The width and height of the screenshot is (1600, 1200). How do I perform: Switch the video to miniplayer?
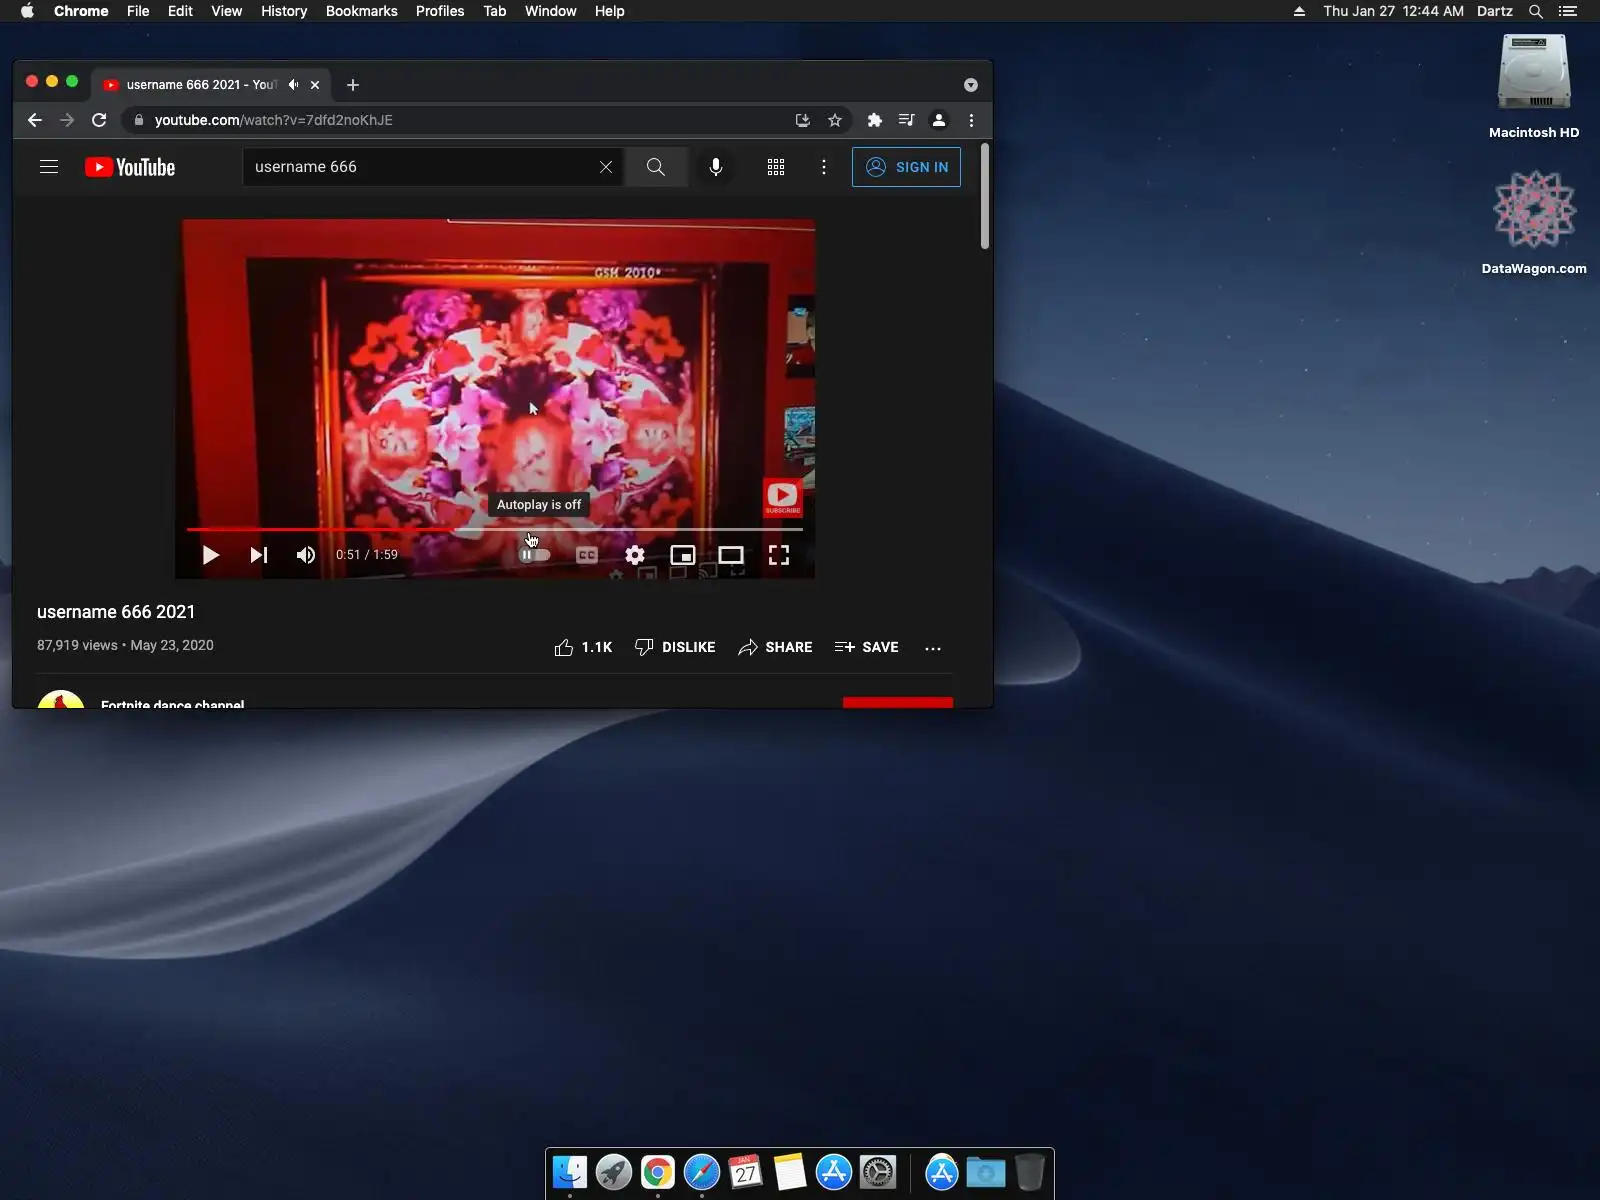click(x=683, y=555)
